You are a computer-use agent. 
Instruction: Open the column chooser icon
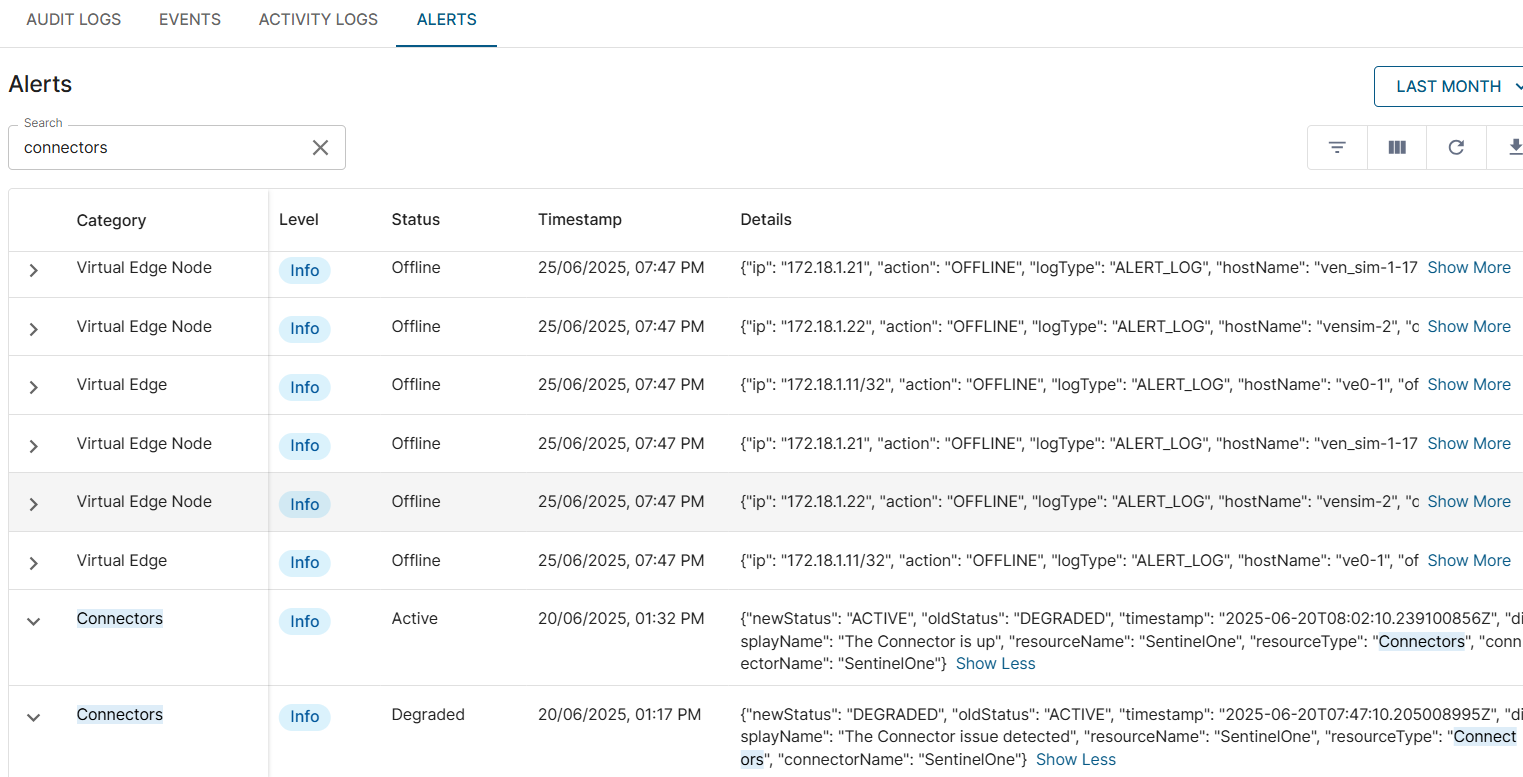click(1397, 147)
